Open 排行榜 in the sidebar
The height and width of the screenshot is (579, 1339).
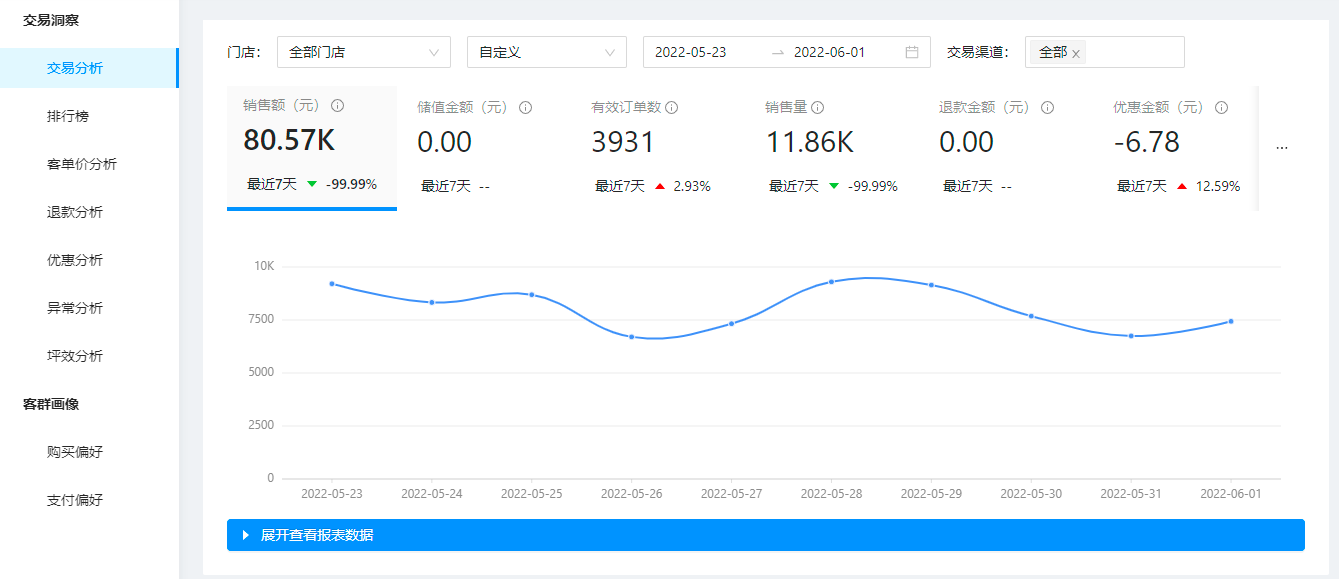tap(68, 116)
